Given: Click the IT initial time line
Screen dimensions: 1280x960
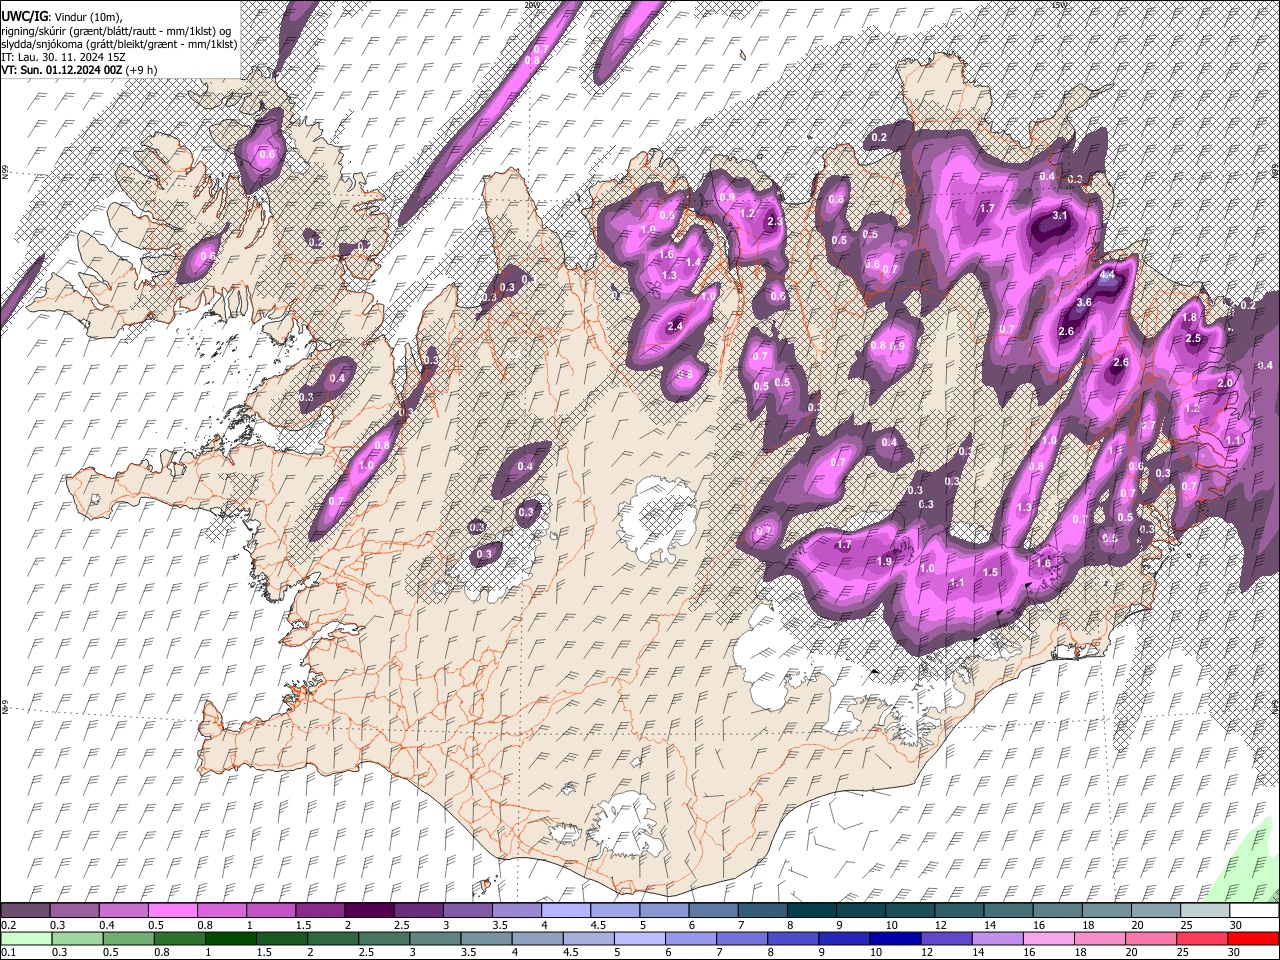Looking at the screenshot, I should (63, 57).
